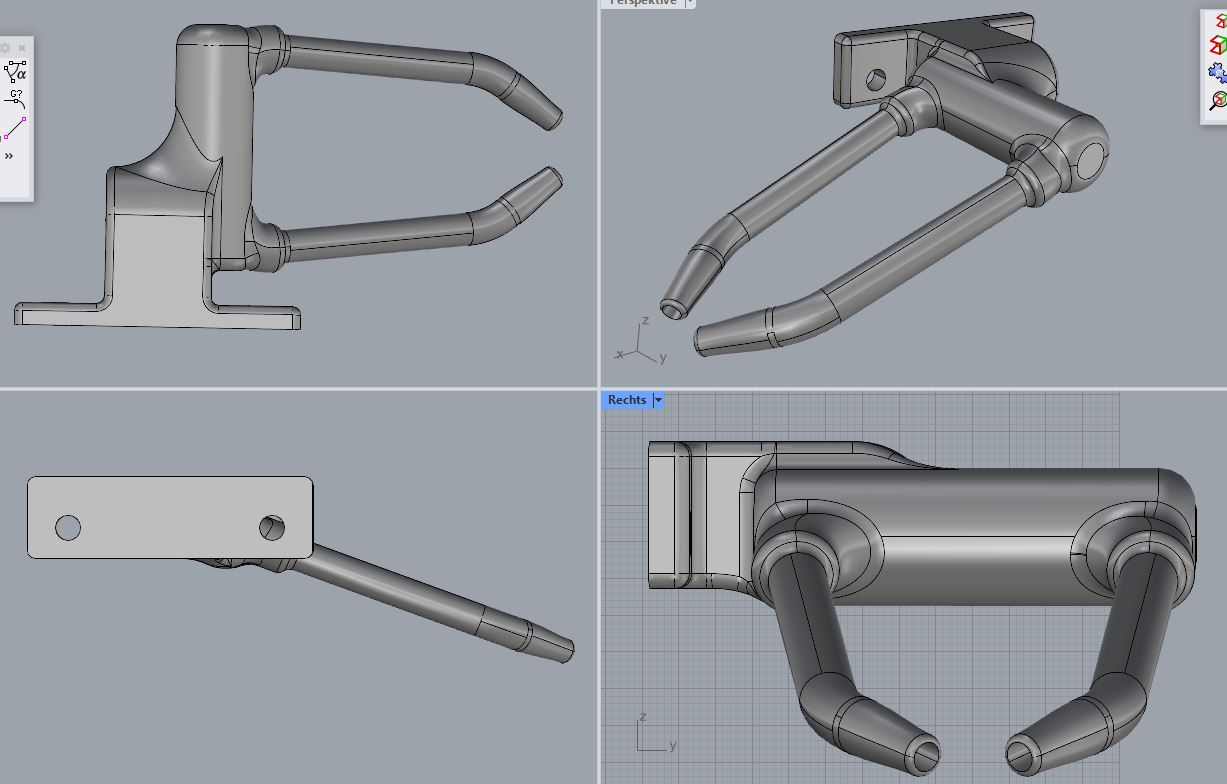
Task: Click the z-y axis indicator in Rechts viewport
Action: pos(653,735)
